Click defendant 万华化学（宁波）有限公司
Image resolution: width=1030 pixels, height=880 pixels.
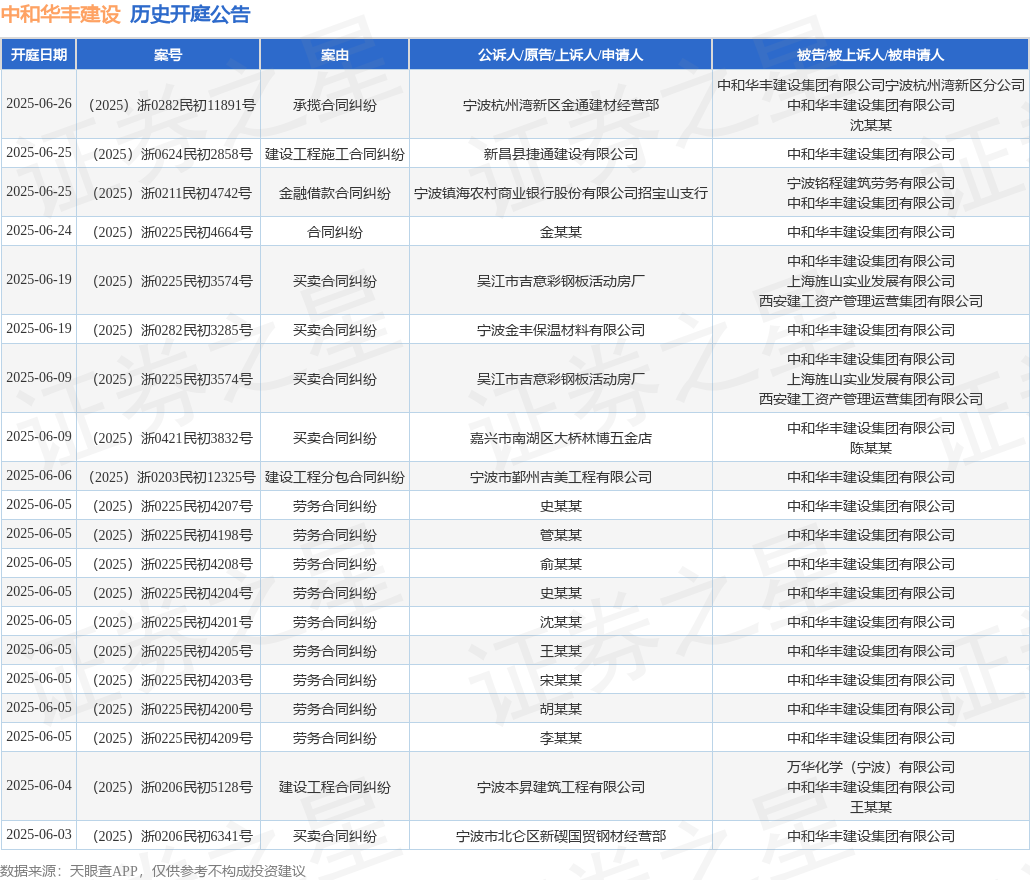click(870, 767)
